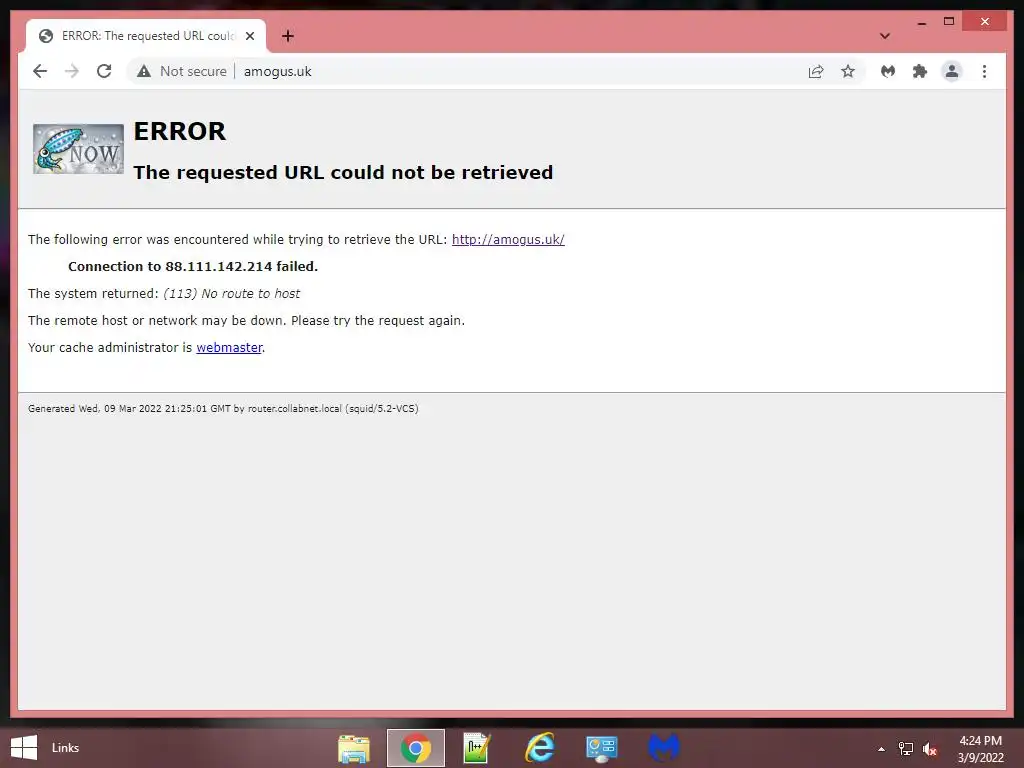Open Malwarebytes from the taskbar
The image size is (1024, 768).
pos(664,748)
